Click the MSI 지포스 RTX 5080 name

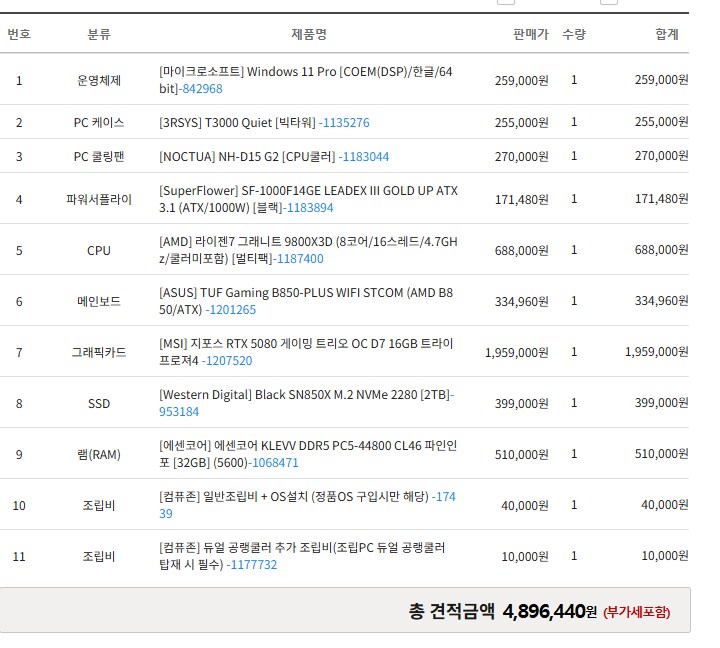click(306, 352)
